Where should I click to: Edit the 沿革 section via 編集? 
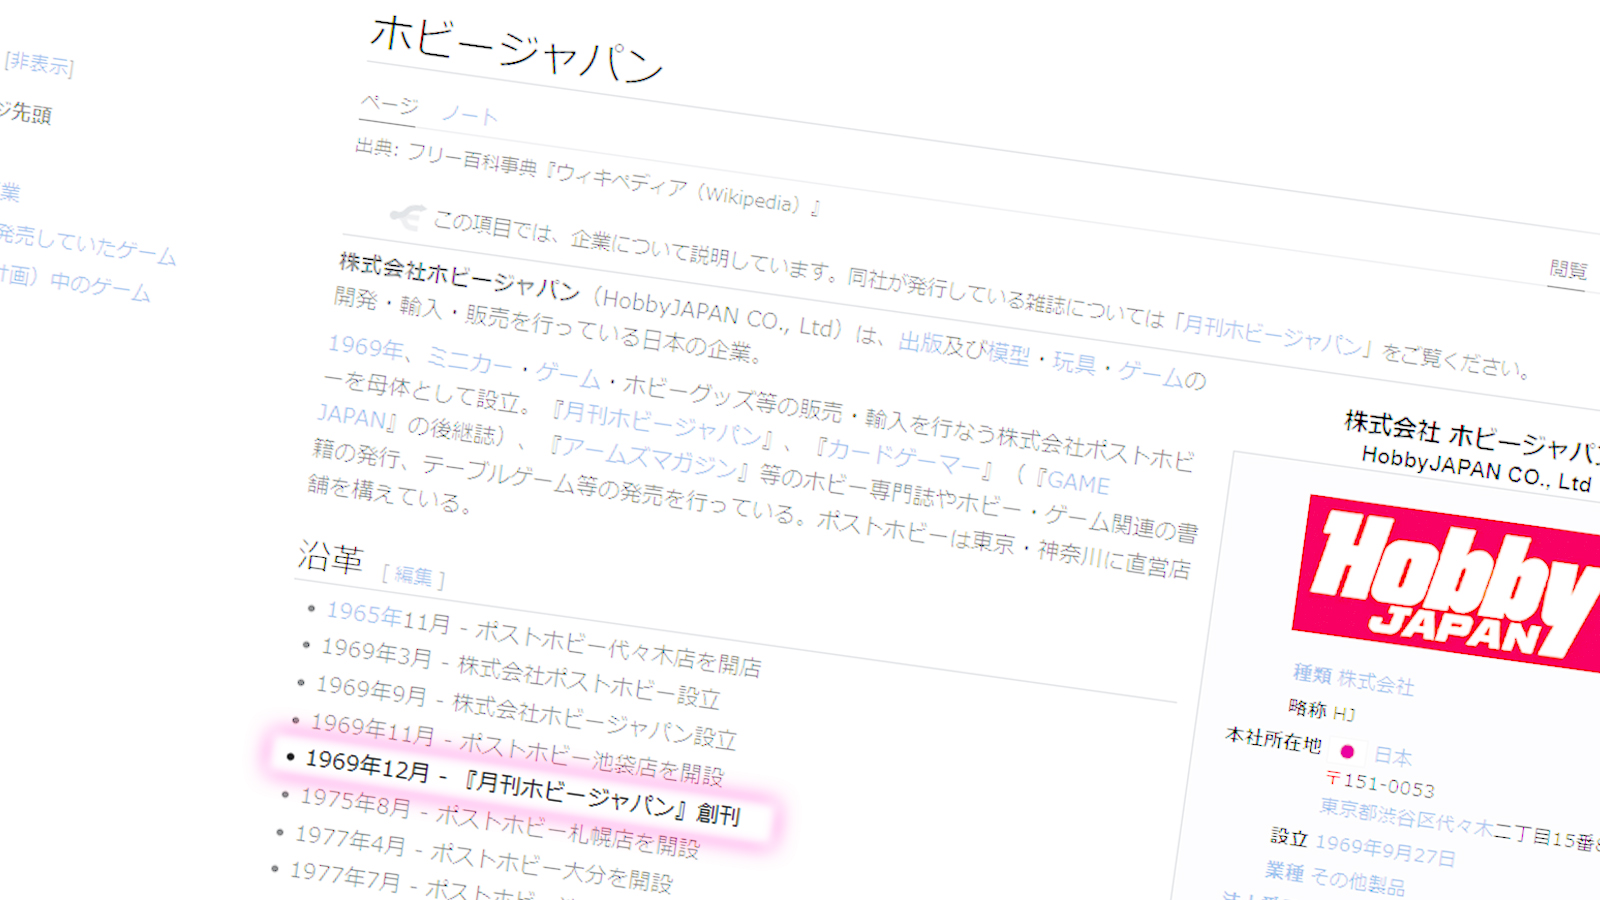coord(414,575)
